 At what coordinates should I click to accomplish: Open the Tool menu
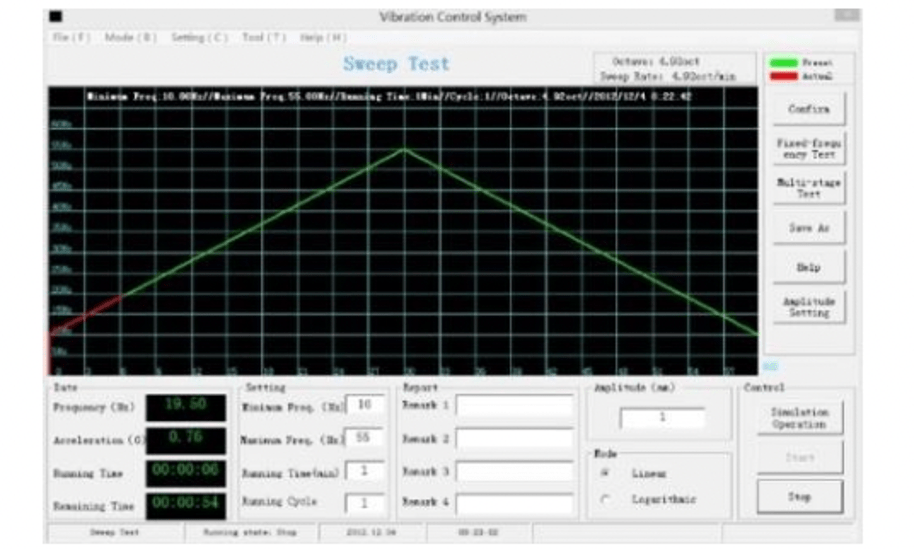coord(264,37)
